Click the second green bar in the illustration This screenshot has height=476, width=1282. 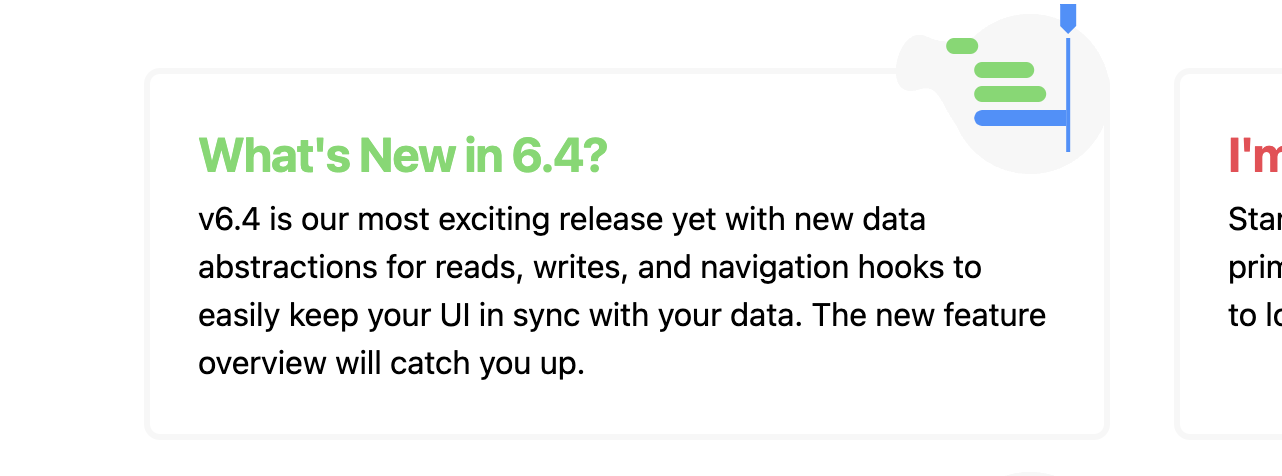(x=1004, y=70)
